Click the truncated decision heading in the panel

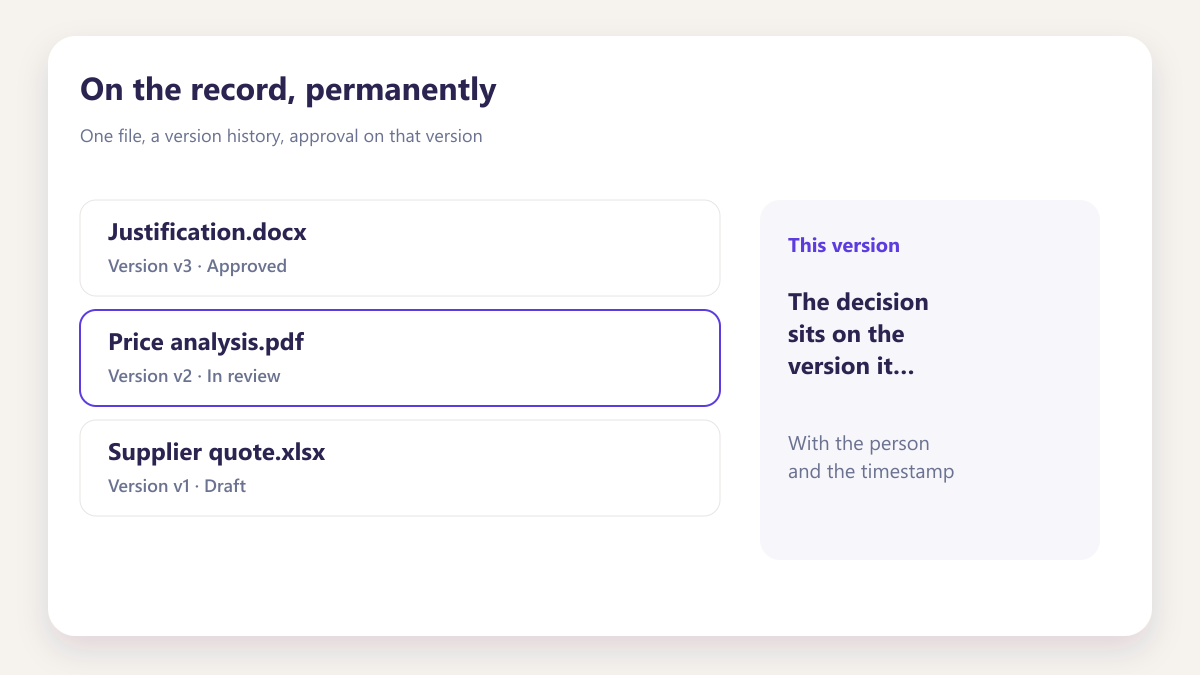tap(858, 334)
